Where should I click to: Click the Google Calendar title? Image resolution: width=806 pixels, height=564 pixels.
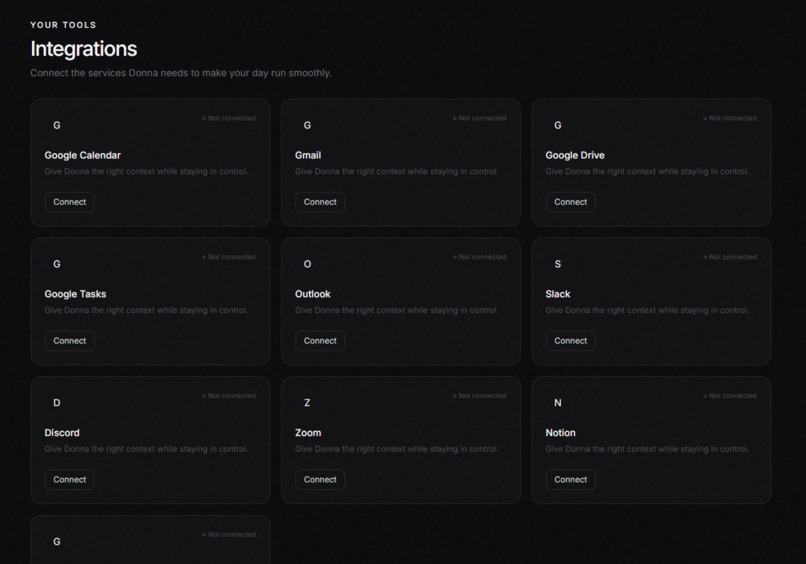coord(82,155)
